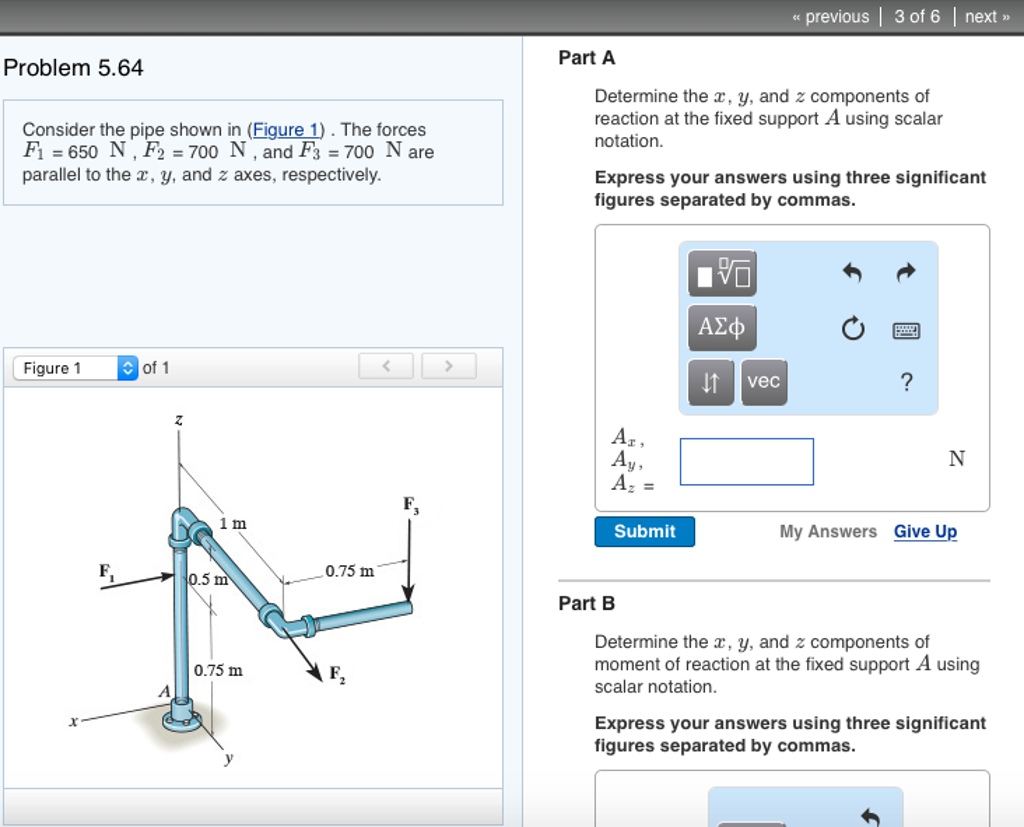The width and height of the screenshot is (1024, 827).
Task: Reset the answer field
Action: click(852, 329)
